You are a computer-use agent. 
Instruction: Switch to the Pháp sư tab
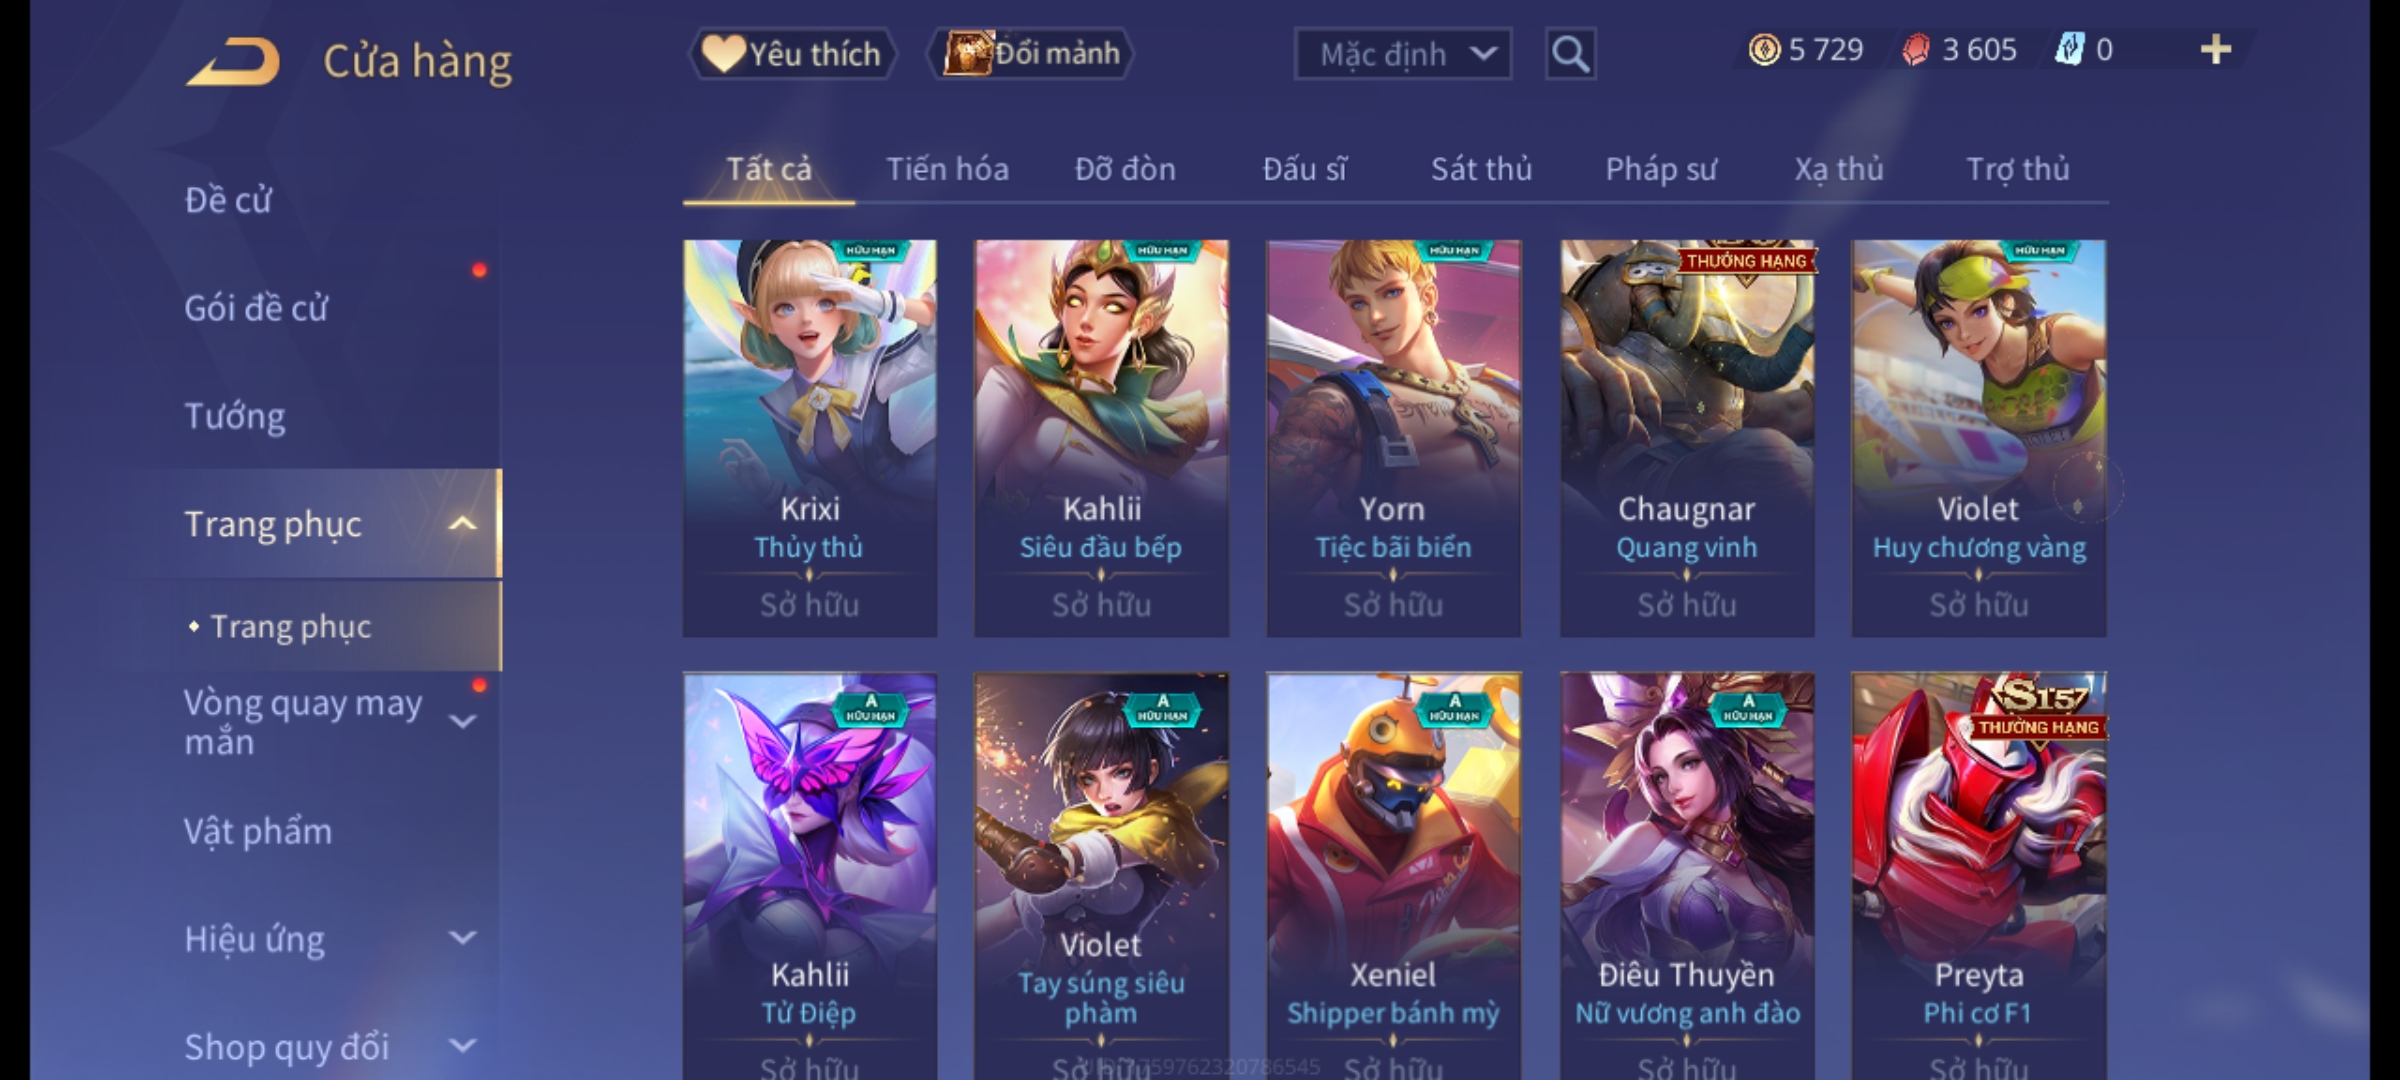click(1661, 169)
